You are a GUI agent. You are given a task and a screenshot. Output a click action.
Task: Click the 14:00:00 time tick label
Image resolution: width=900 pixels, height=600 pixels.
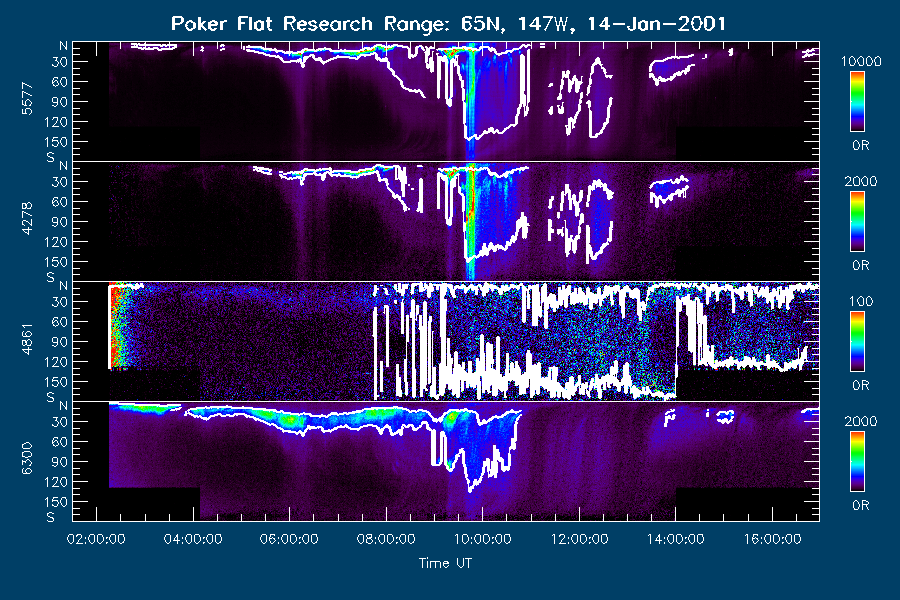pyautogui.click(x=676, y=539)
